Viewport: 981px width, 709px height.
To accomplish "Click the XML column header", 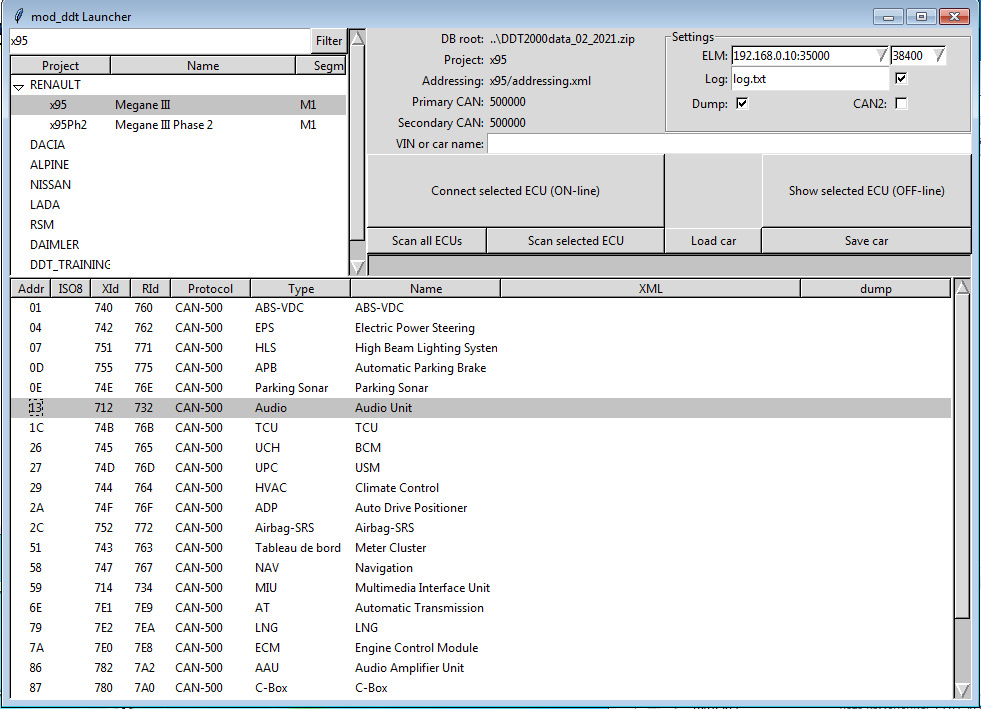I will (650, 289).
